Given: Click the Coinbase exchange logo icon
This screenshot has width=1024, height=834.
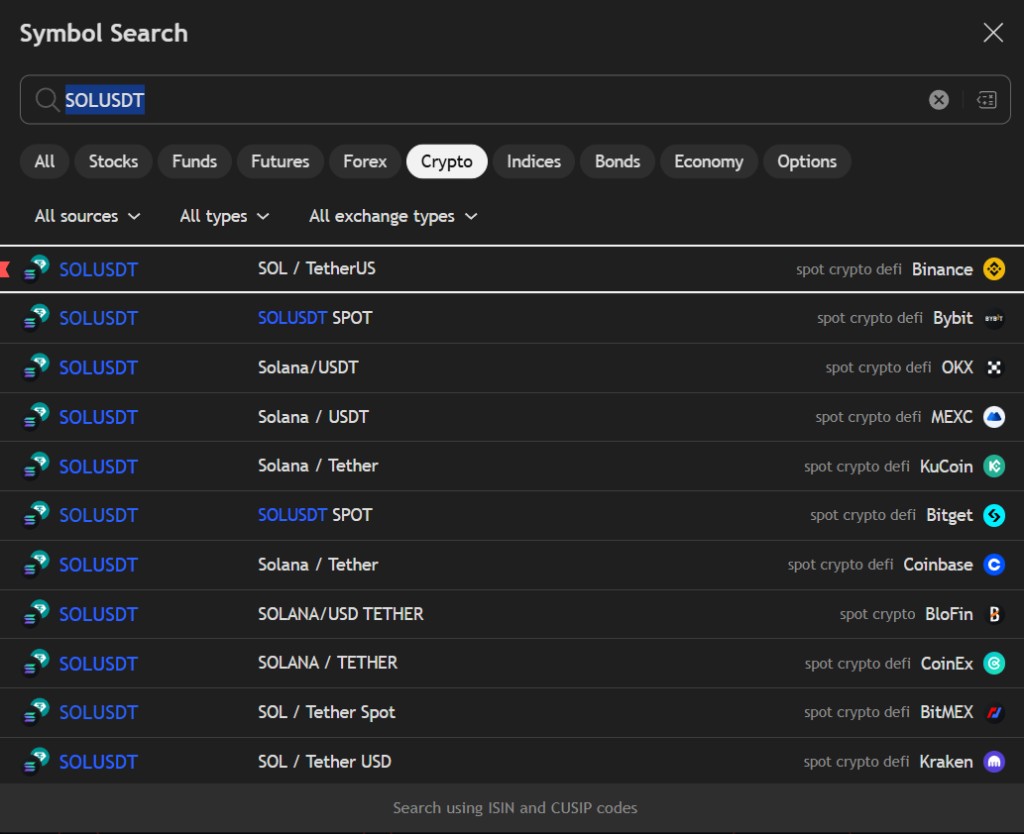Looking at the screenshot, I should 995,564.
